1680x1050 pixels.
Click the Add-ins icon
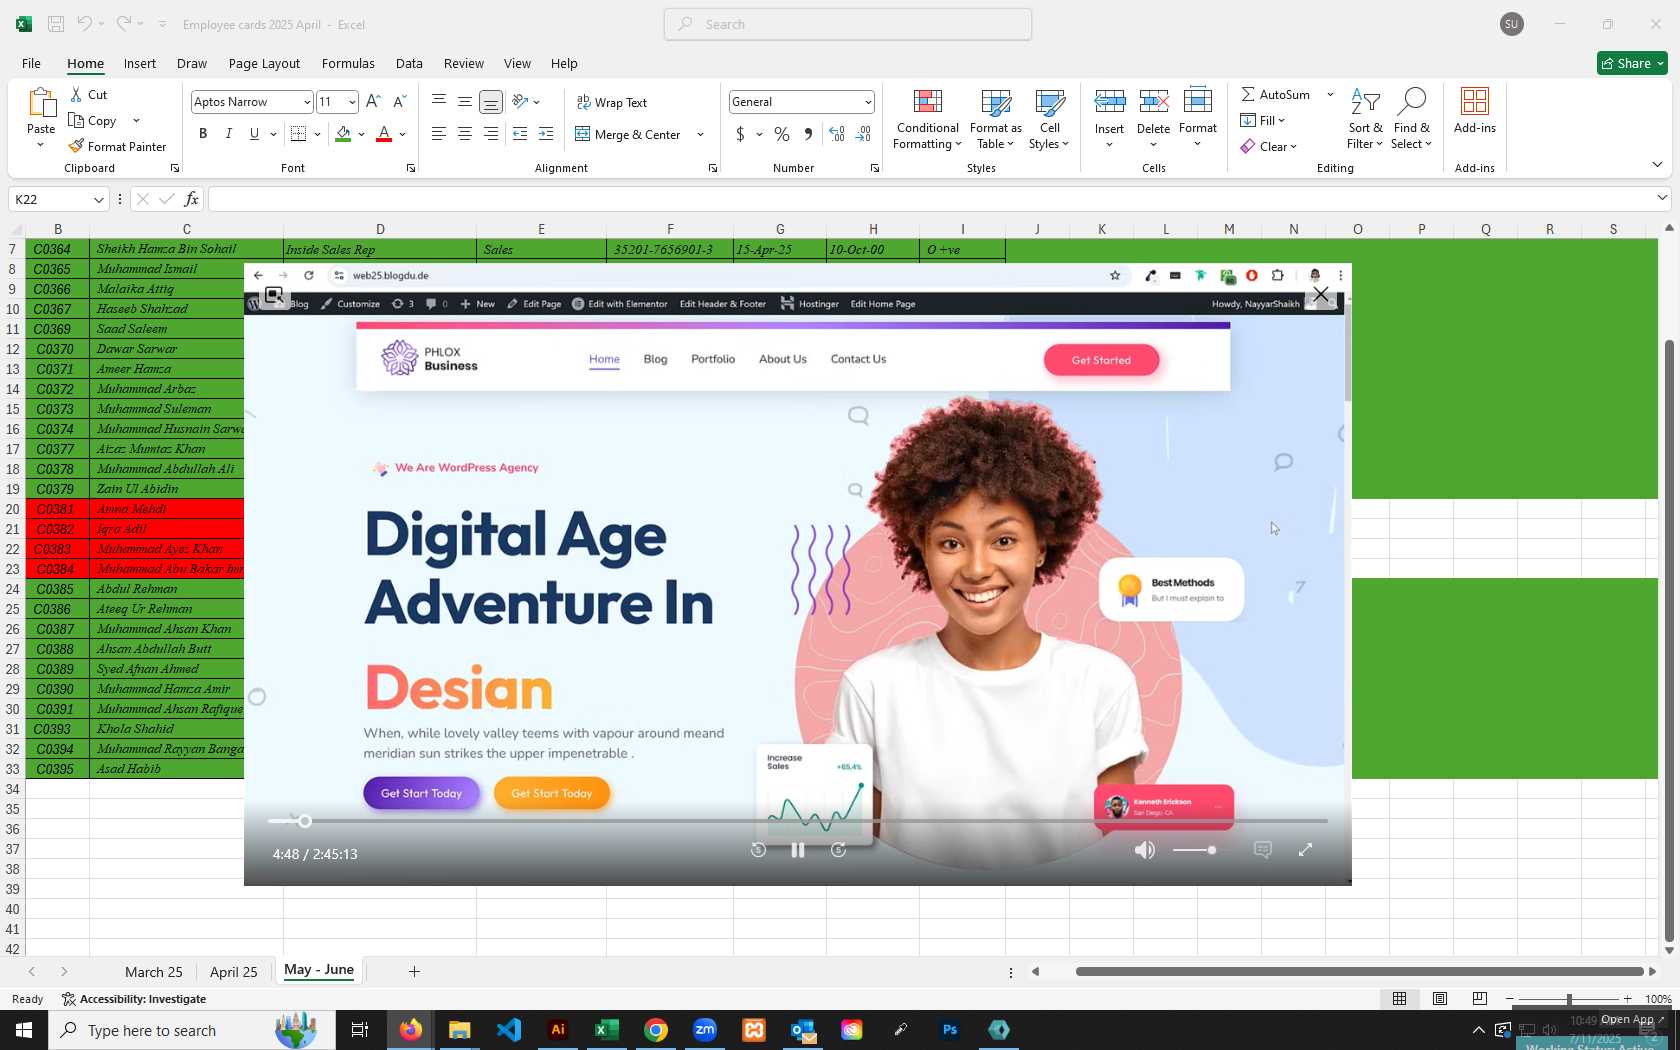[x=1474, y=102]
